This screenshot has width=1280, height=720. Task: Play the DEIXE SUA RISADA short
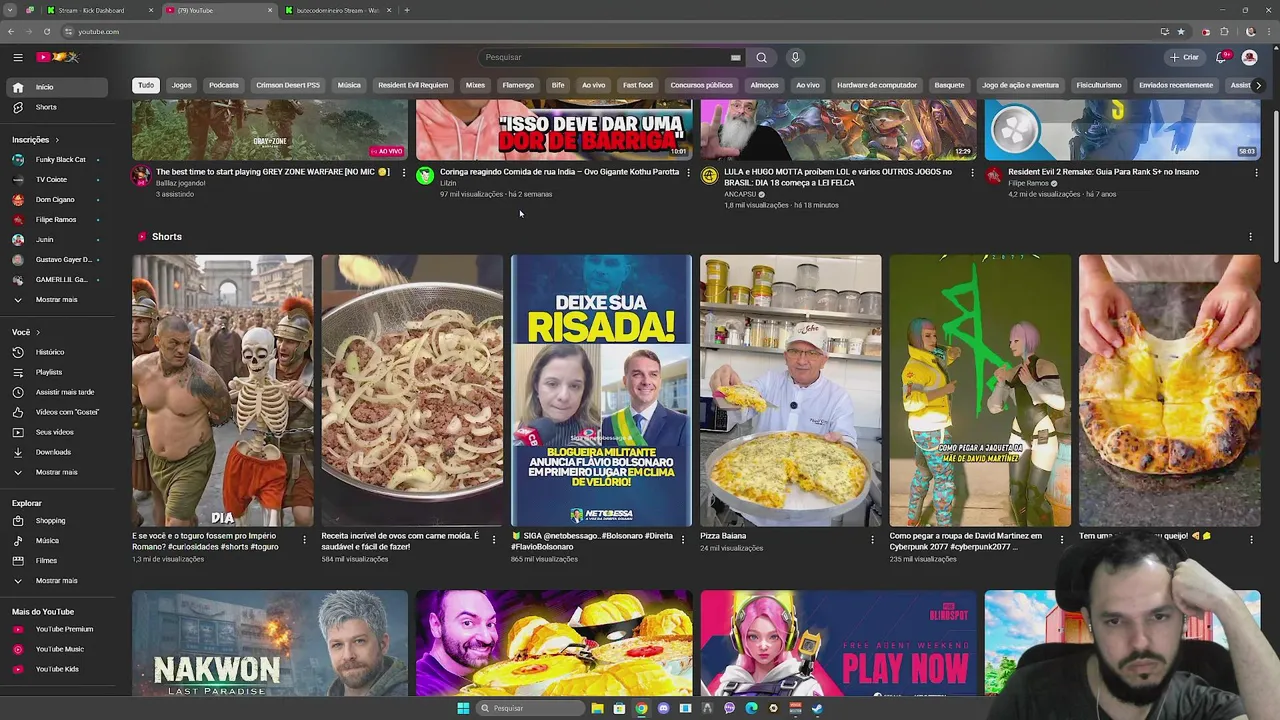click(x=601, y=390)
